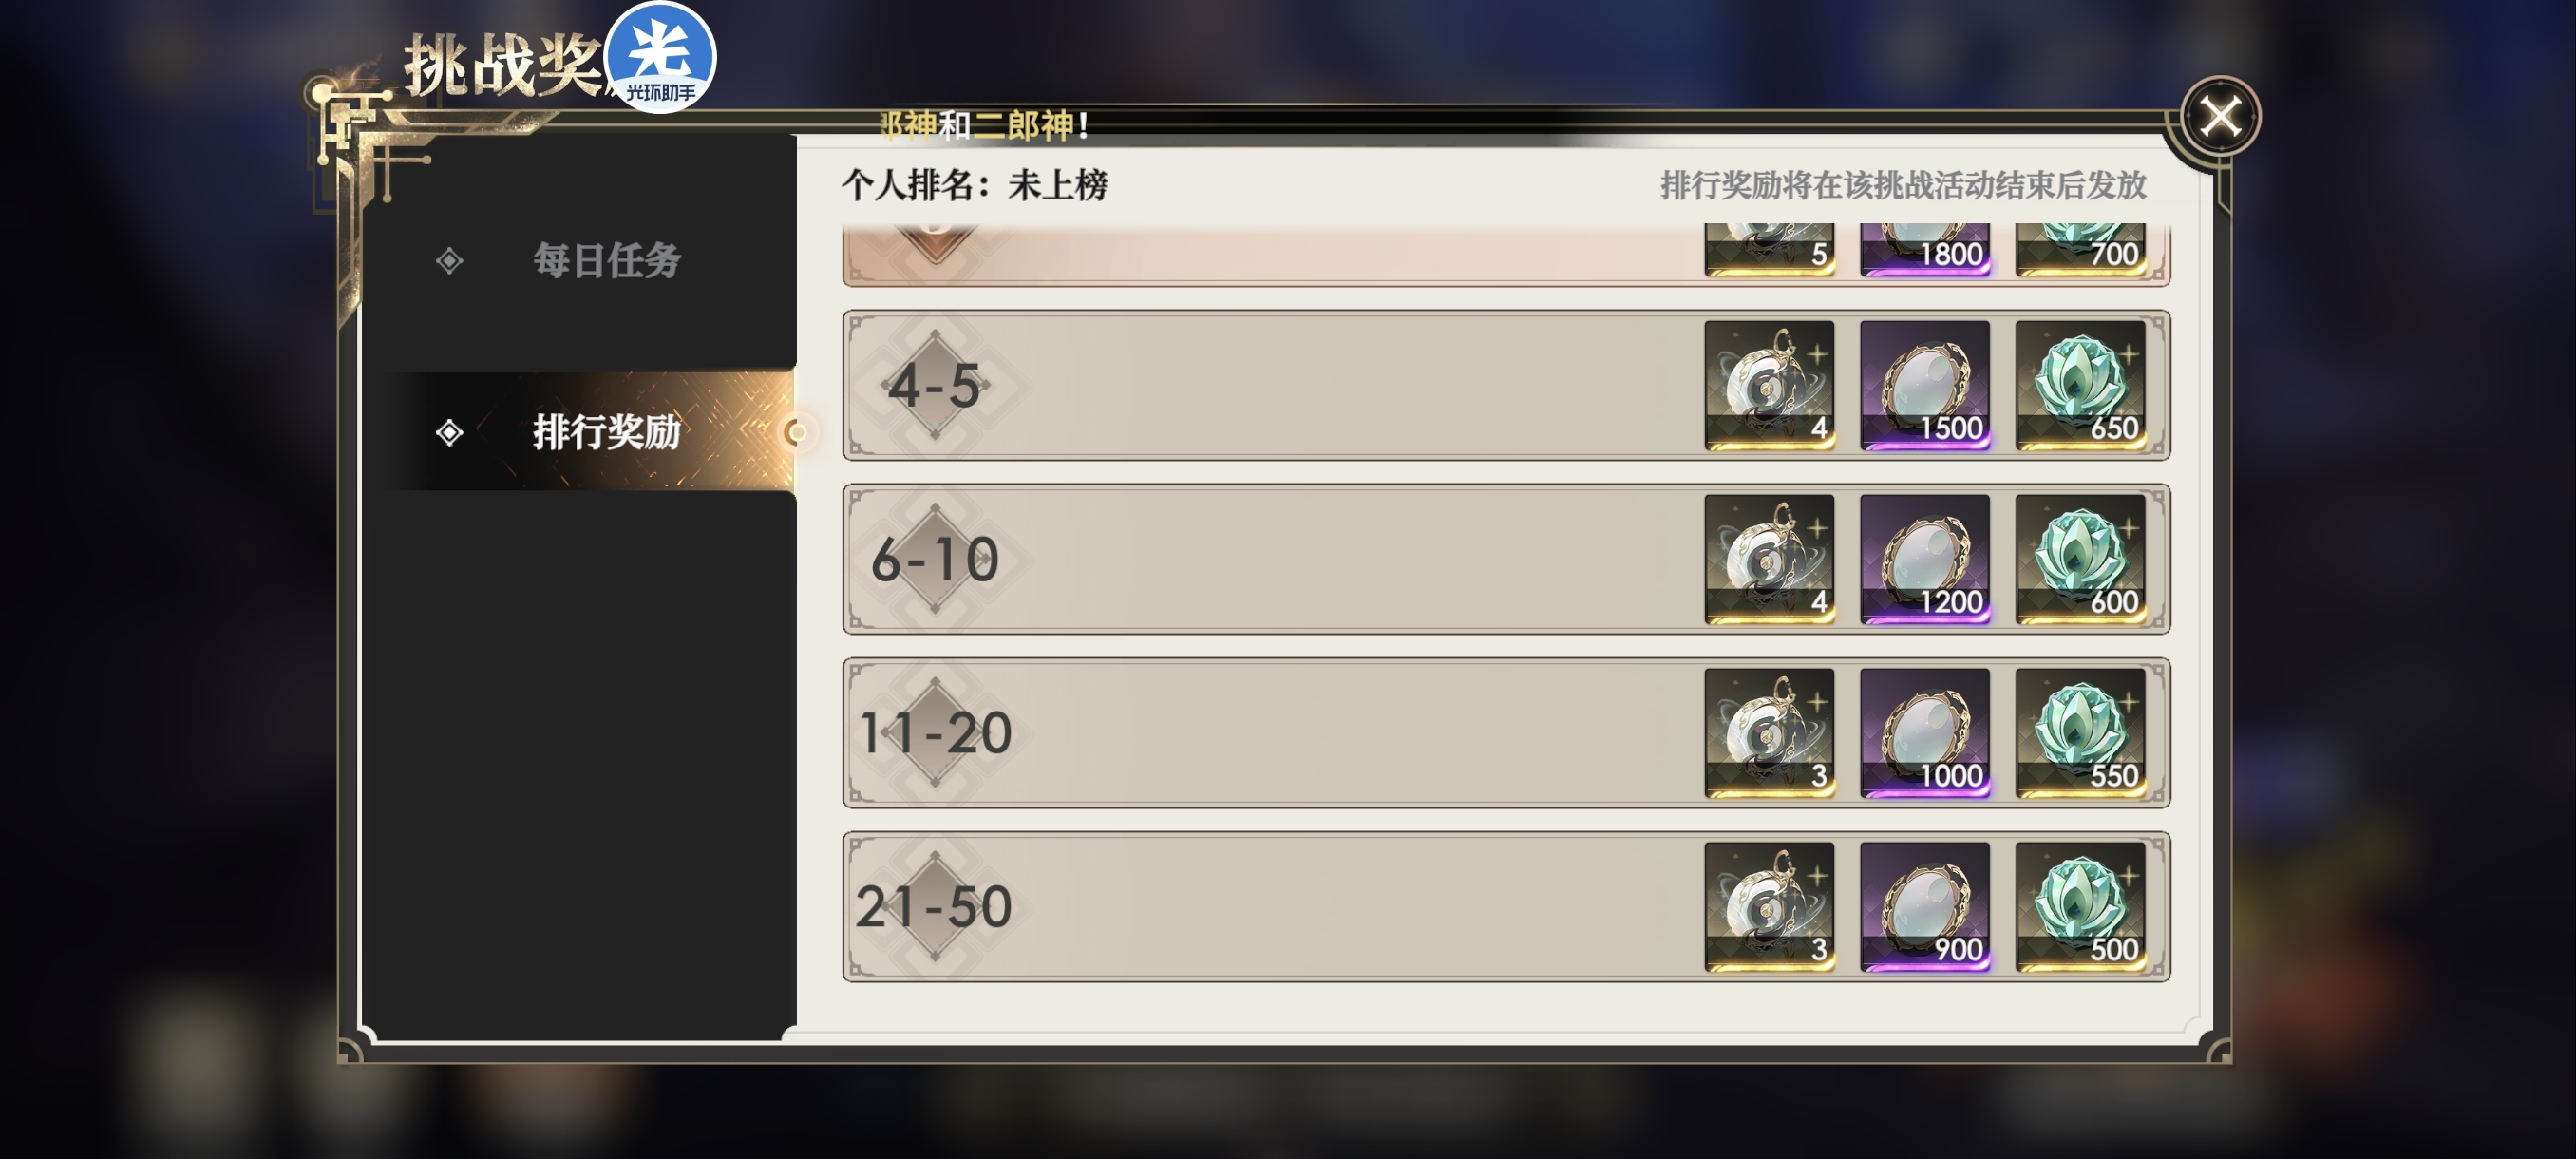This screenshot has height=1159, width=2576.
Task: Close the challenge rewards dialog
Action: coord(2219,116)
